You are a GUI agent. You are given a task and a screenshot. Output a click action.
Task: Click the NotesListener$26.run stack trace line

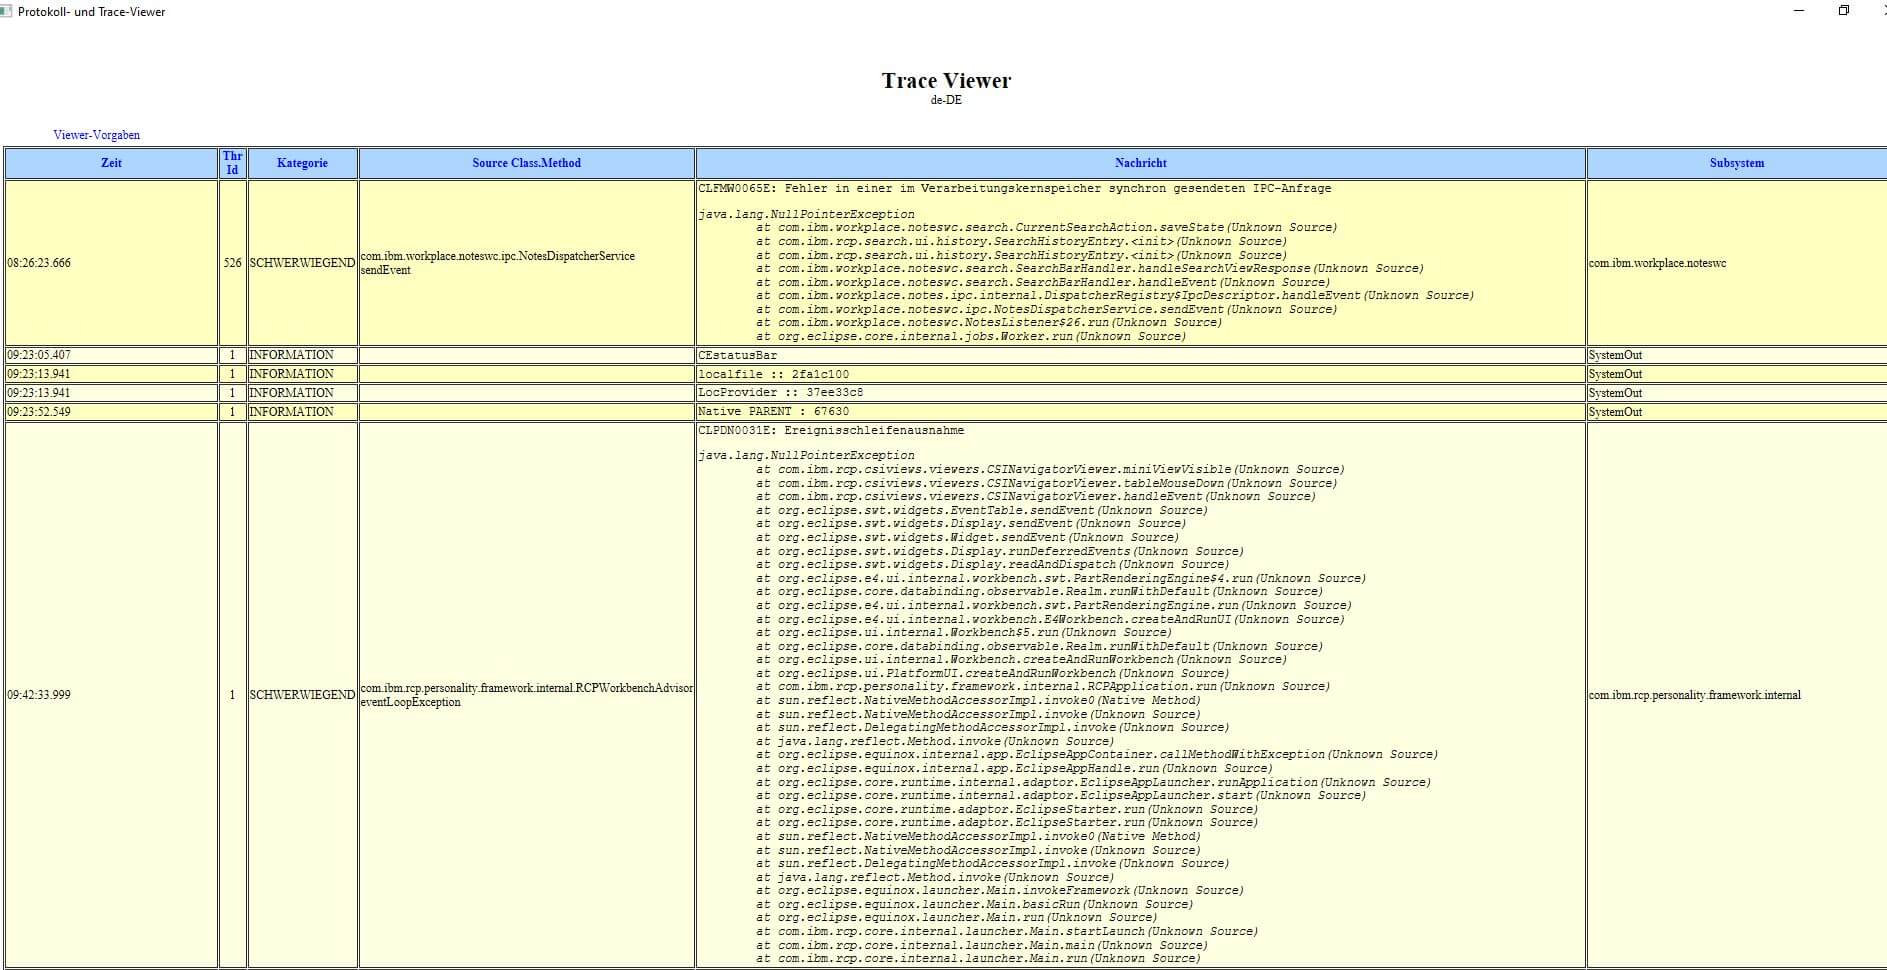(x=989, y=322)
